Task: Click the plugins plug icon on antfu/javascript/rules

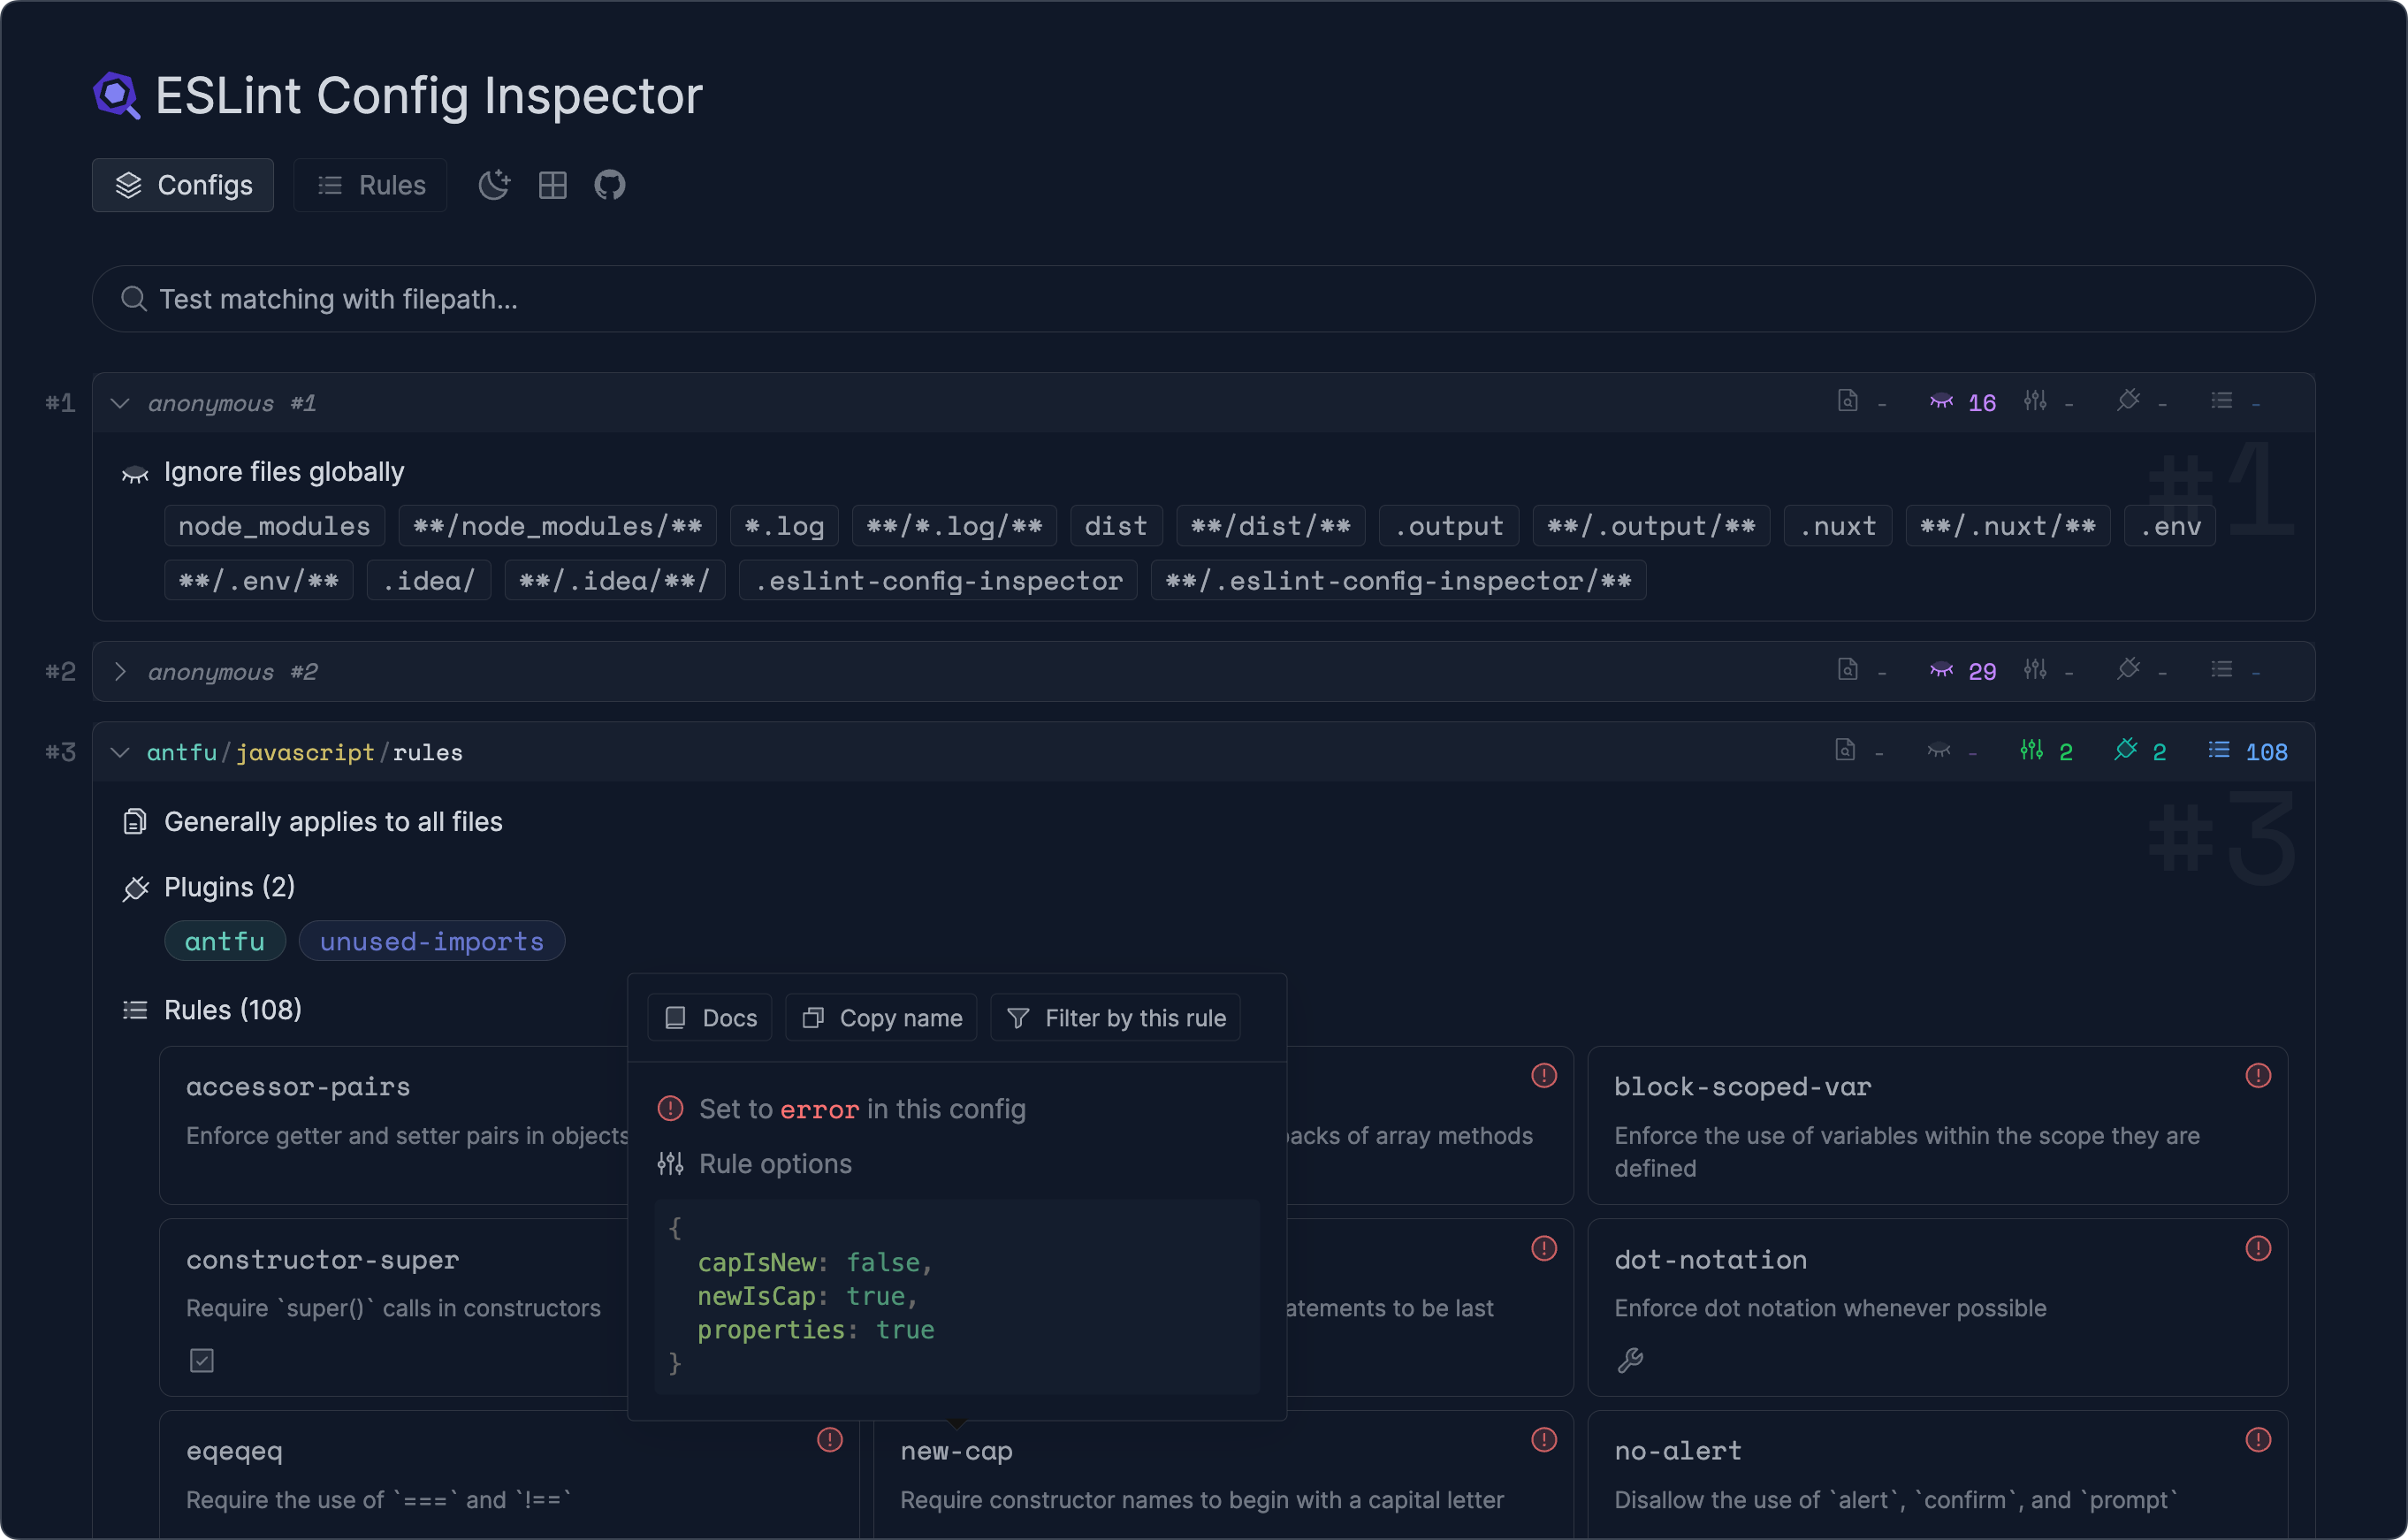Action: coord(2129,751)
